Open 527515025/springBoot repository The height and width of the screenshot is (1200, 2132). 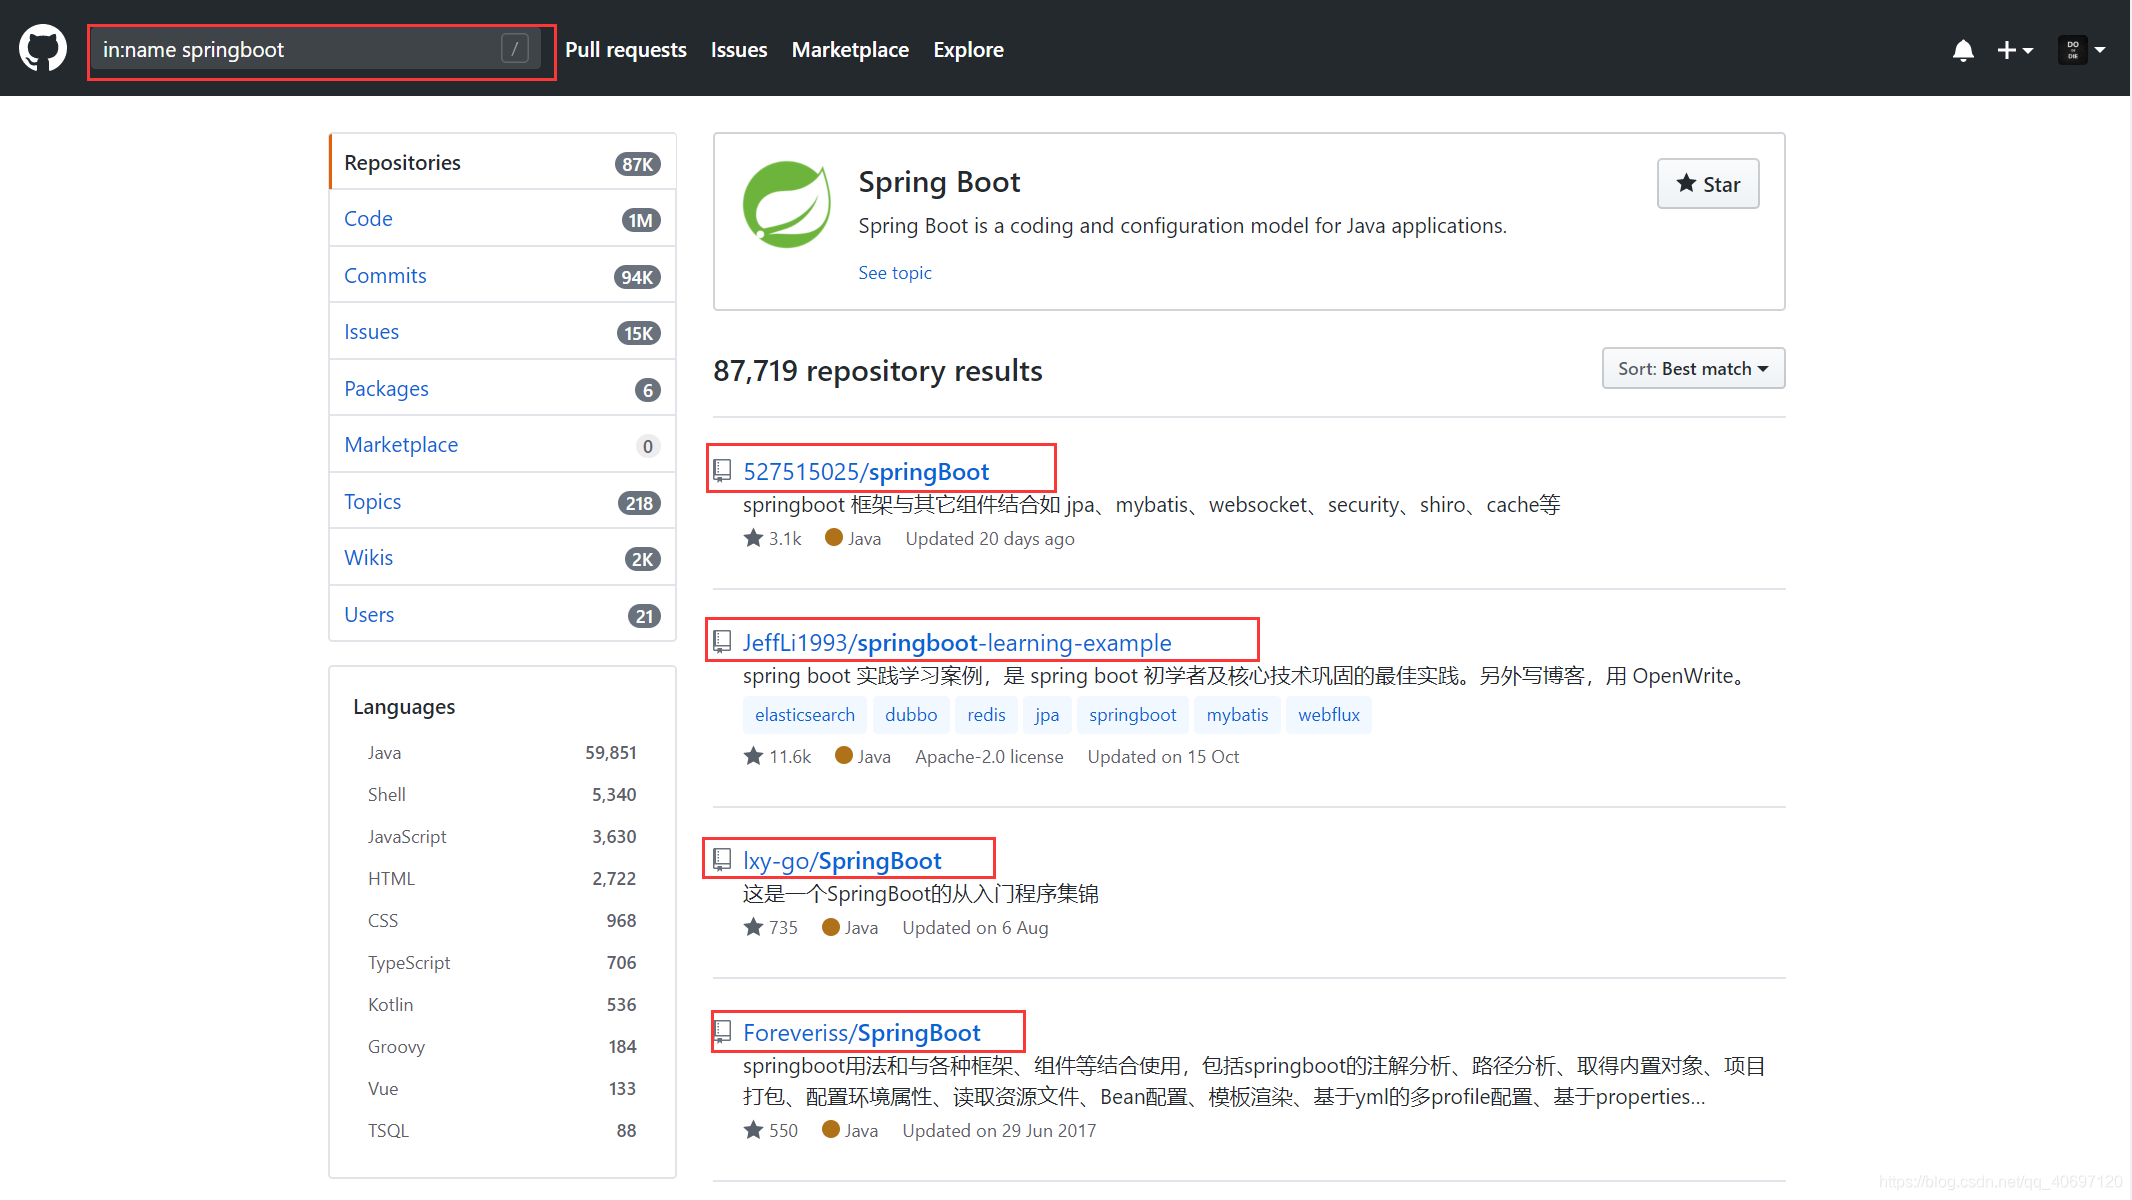click(x=866, y=471)
